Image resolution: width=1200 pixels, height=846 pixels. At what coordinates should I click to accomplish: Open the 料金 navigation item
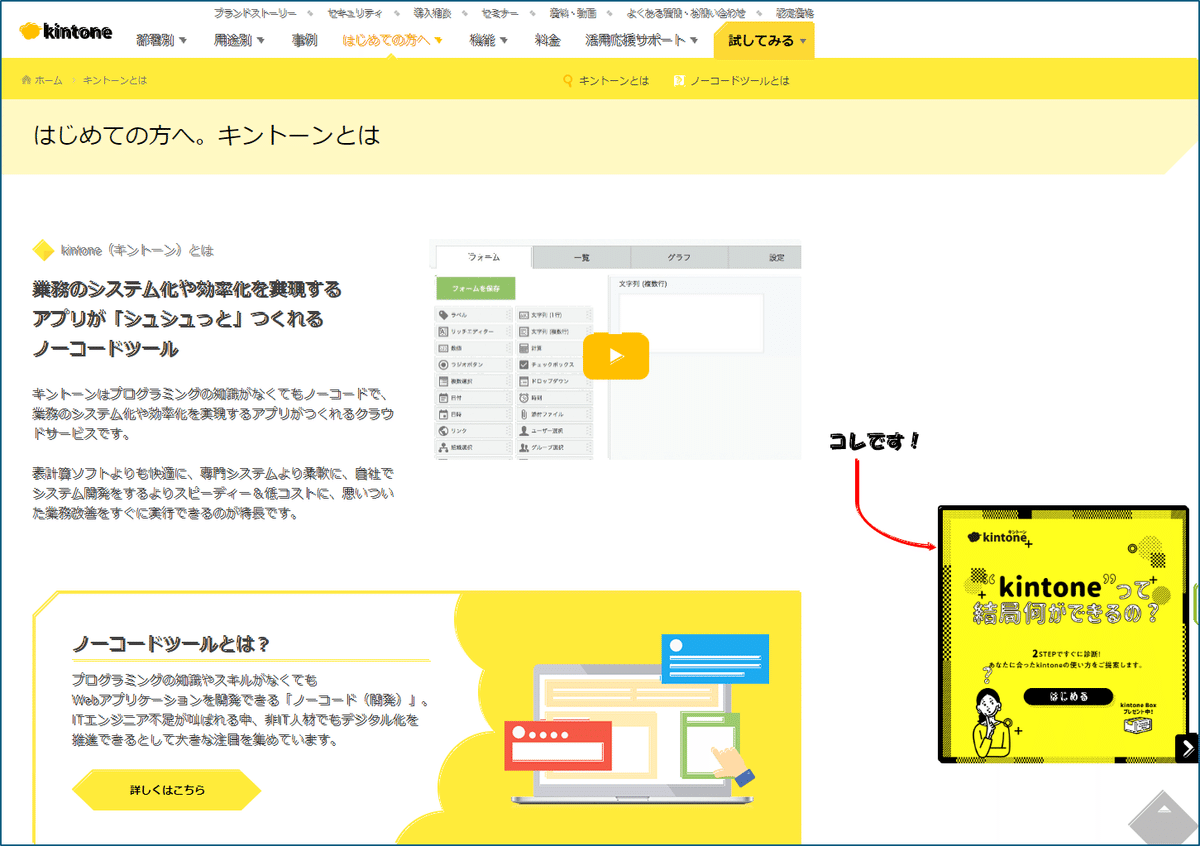(547, 40)
